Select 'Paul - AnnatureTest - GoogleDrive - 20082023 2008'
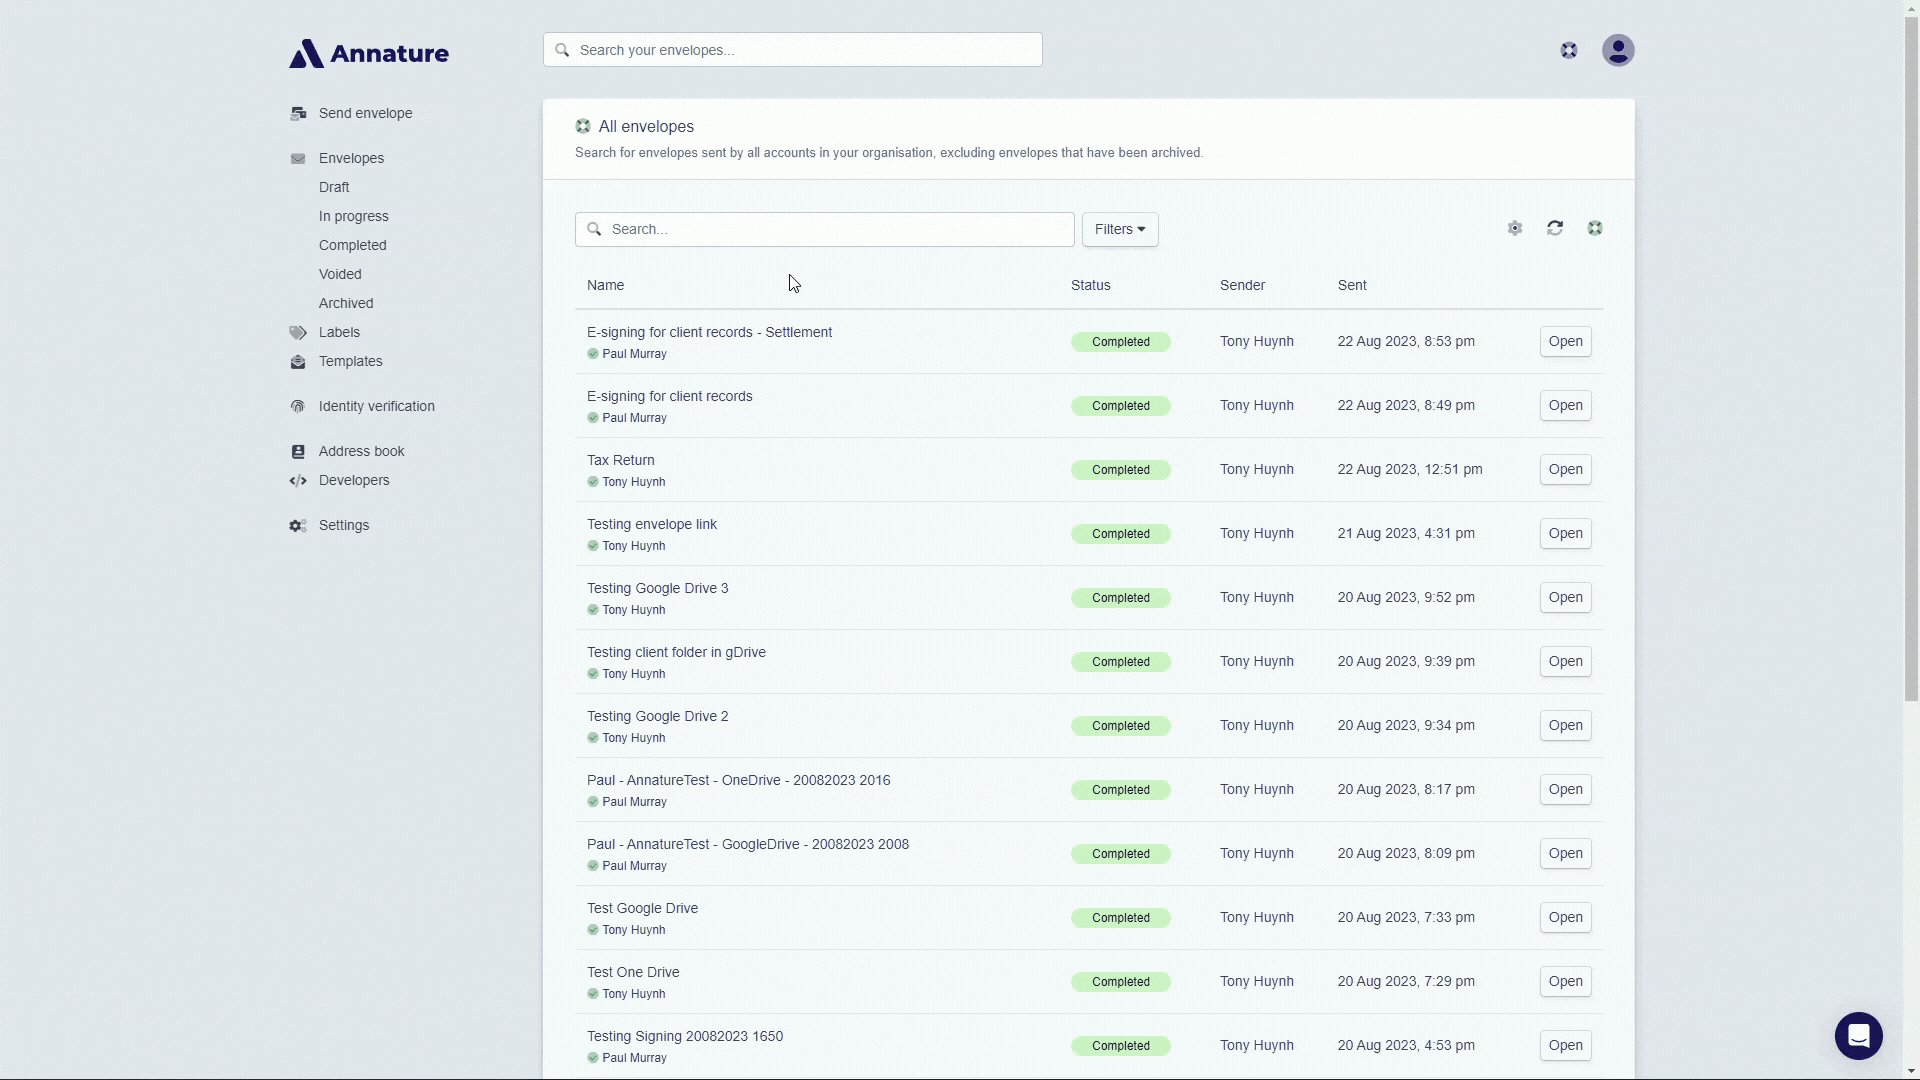The width and height of the screenshot is (1920, 1080). coord(748,845)
